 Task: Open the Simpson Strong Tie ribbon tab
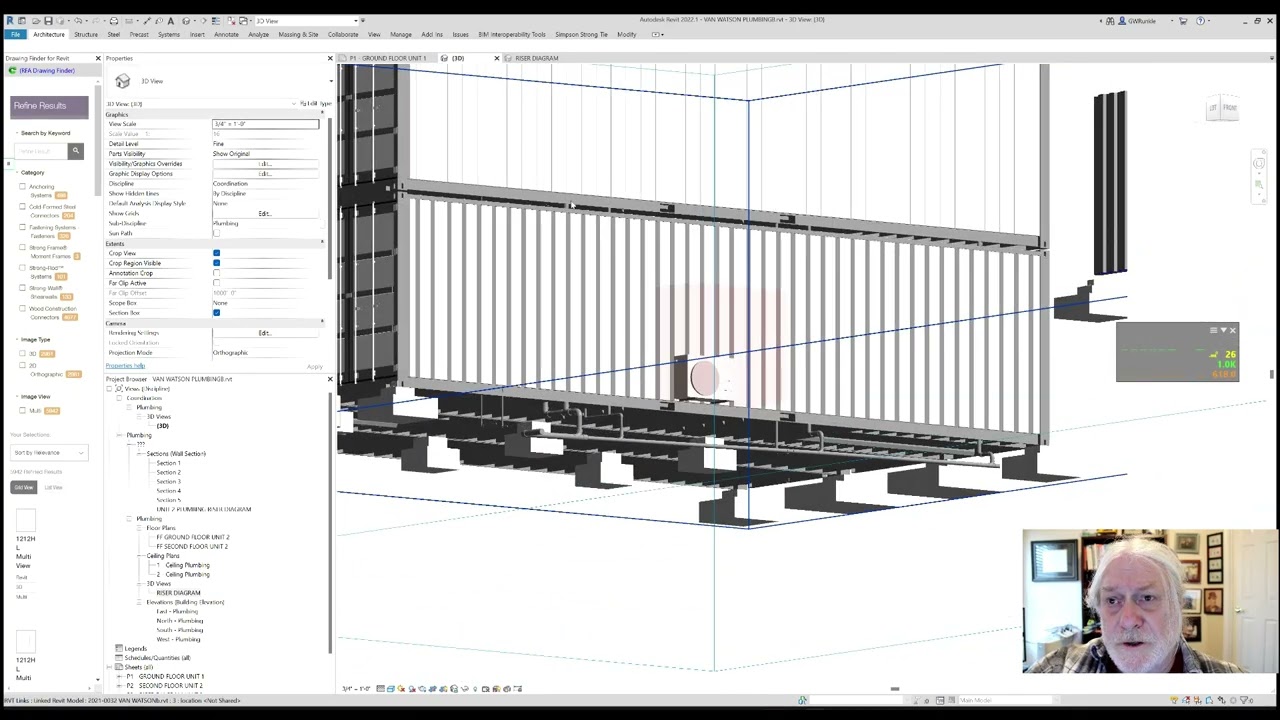(x=581, y=34)
